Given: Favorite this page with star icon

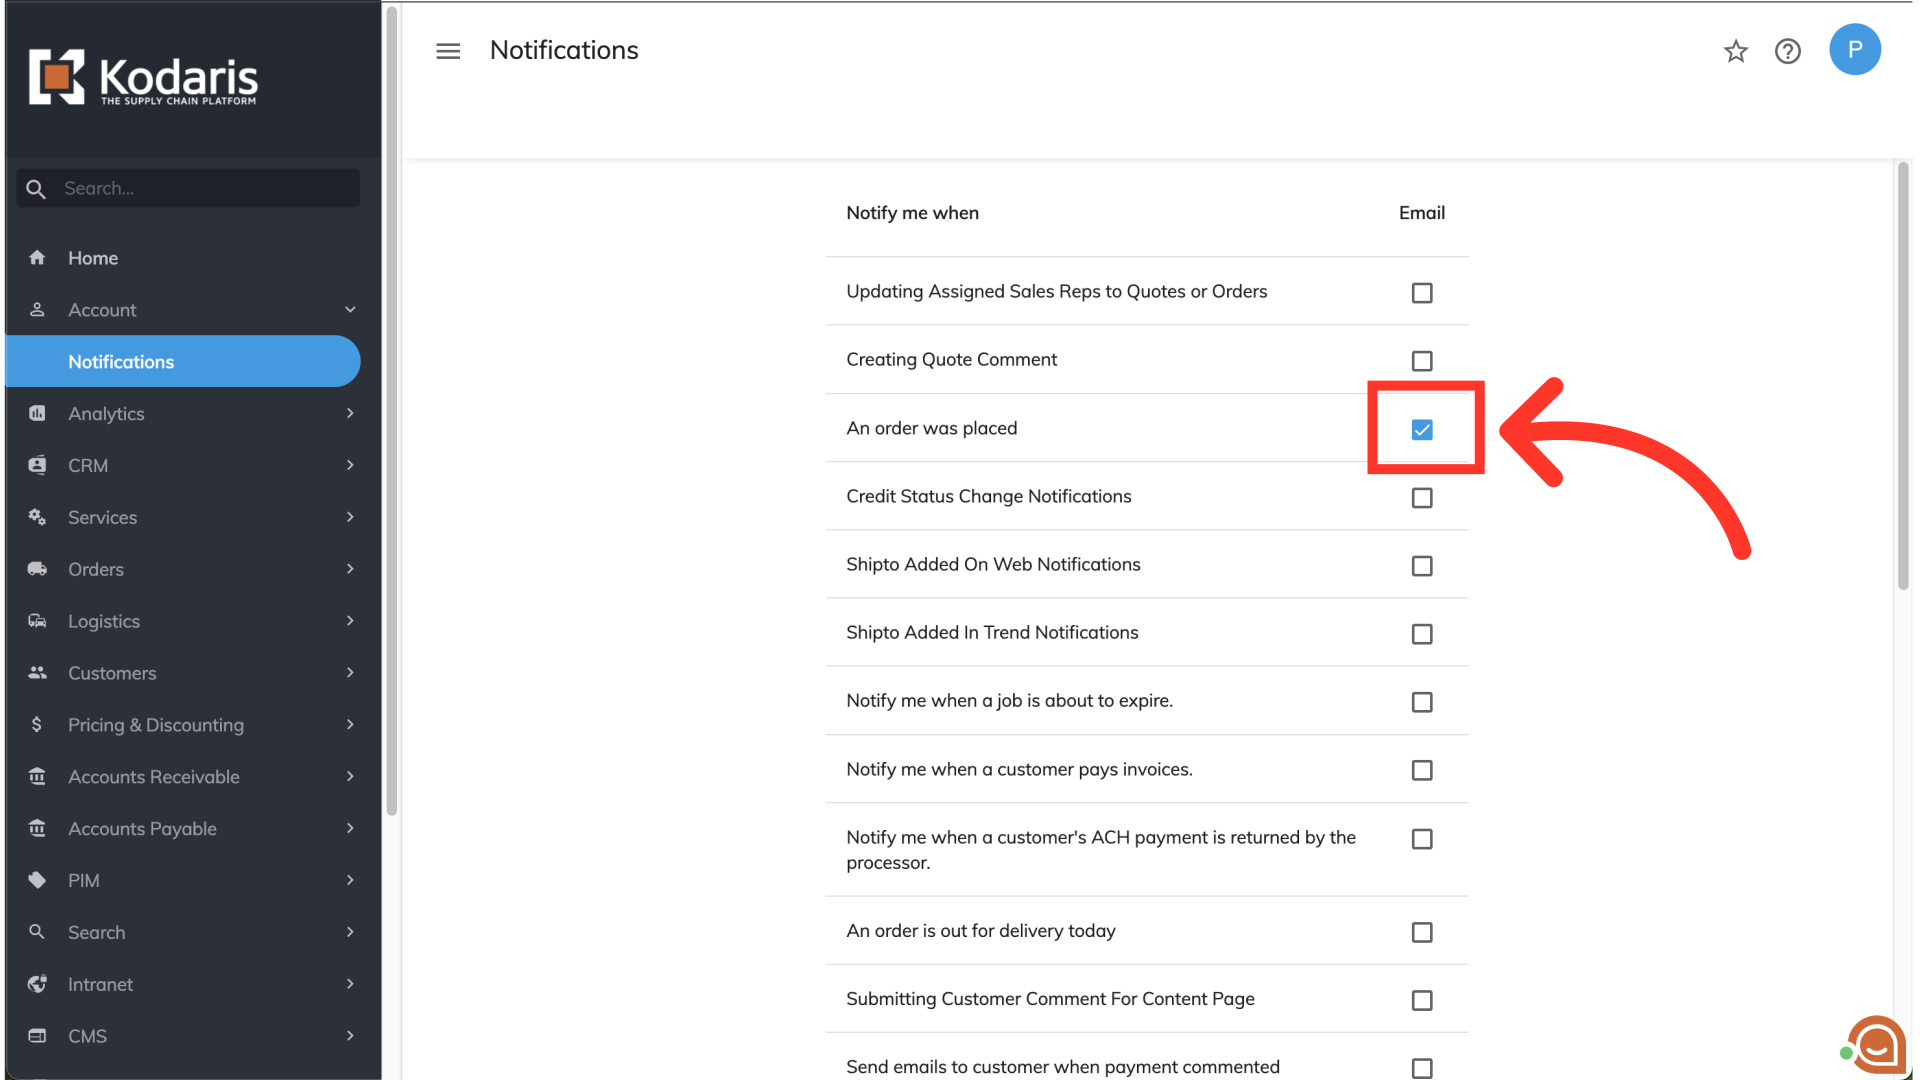Looking at the screenshot, I should point(1736,51).
